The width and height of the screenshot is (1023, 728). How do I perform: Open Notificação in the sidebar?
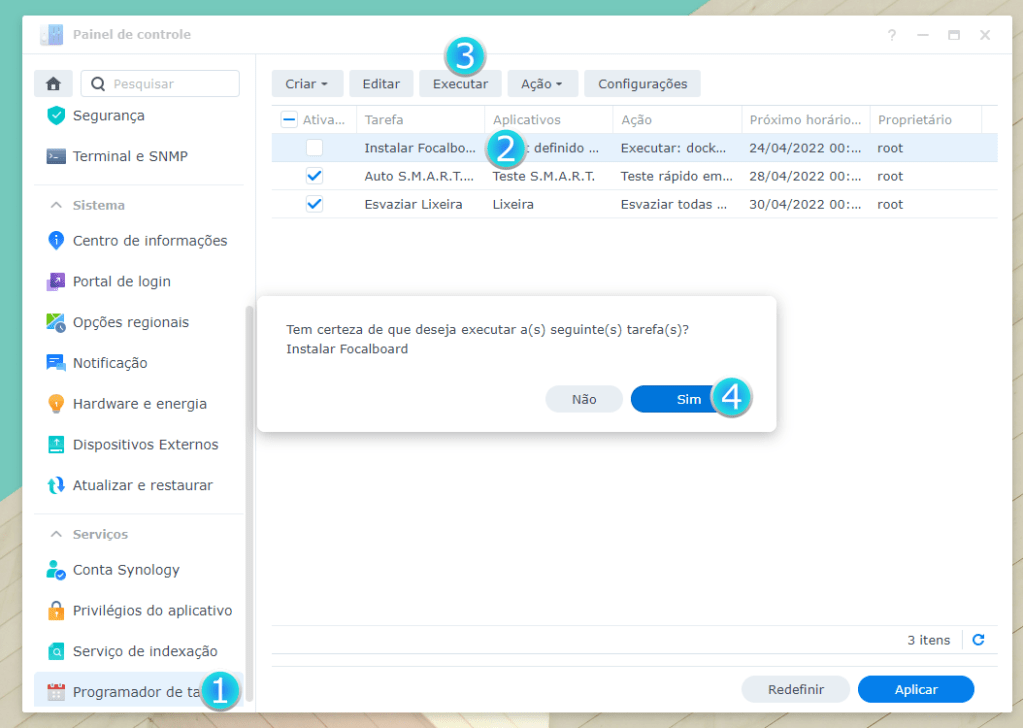110,363
